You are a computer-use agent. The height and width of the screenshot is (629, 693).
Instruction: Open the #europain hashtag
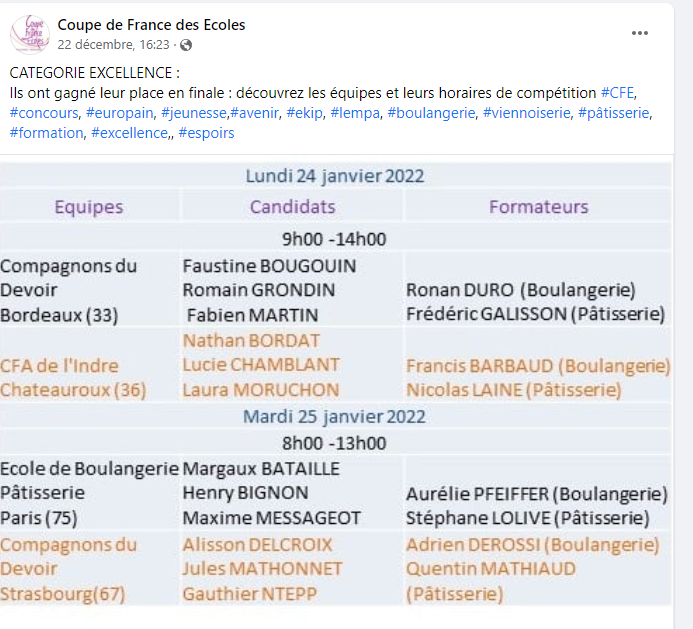point(119,113)
